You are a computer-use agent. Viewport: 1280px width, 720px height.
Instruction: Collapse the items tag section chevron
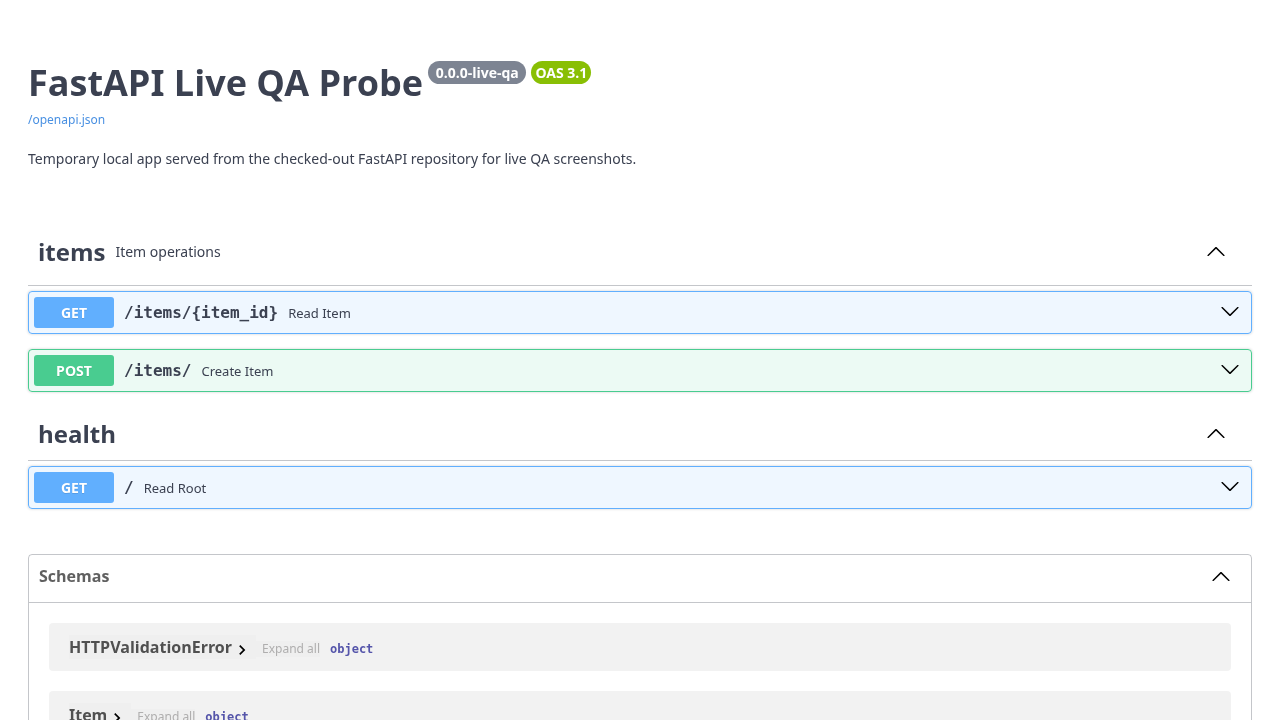click(1216, 252)
